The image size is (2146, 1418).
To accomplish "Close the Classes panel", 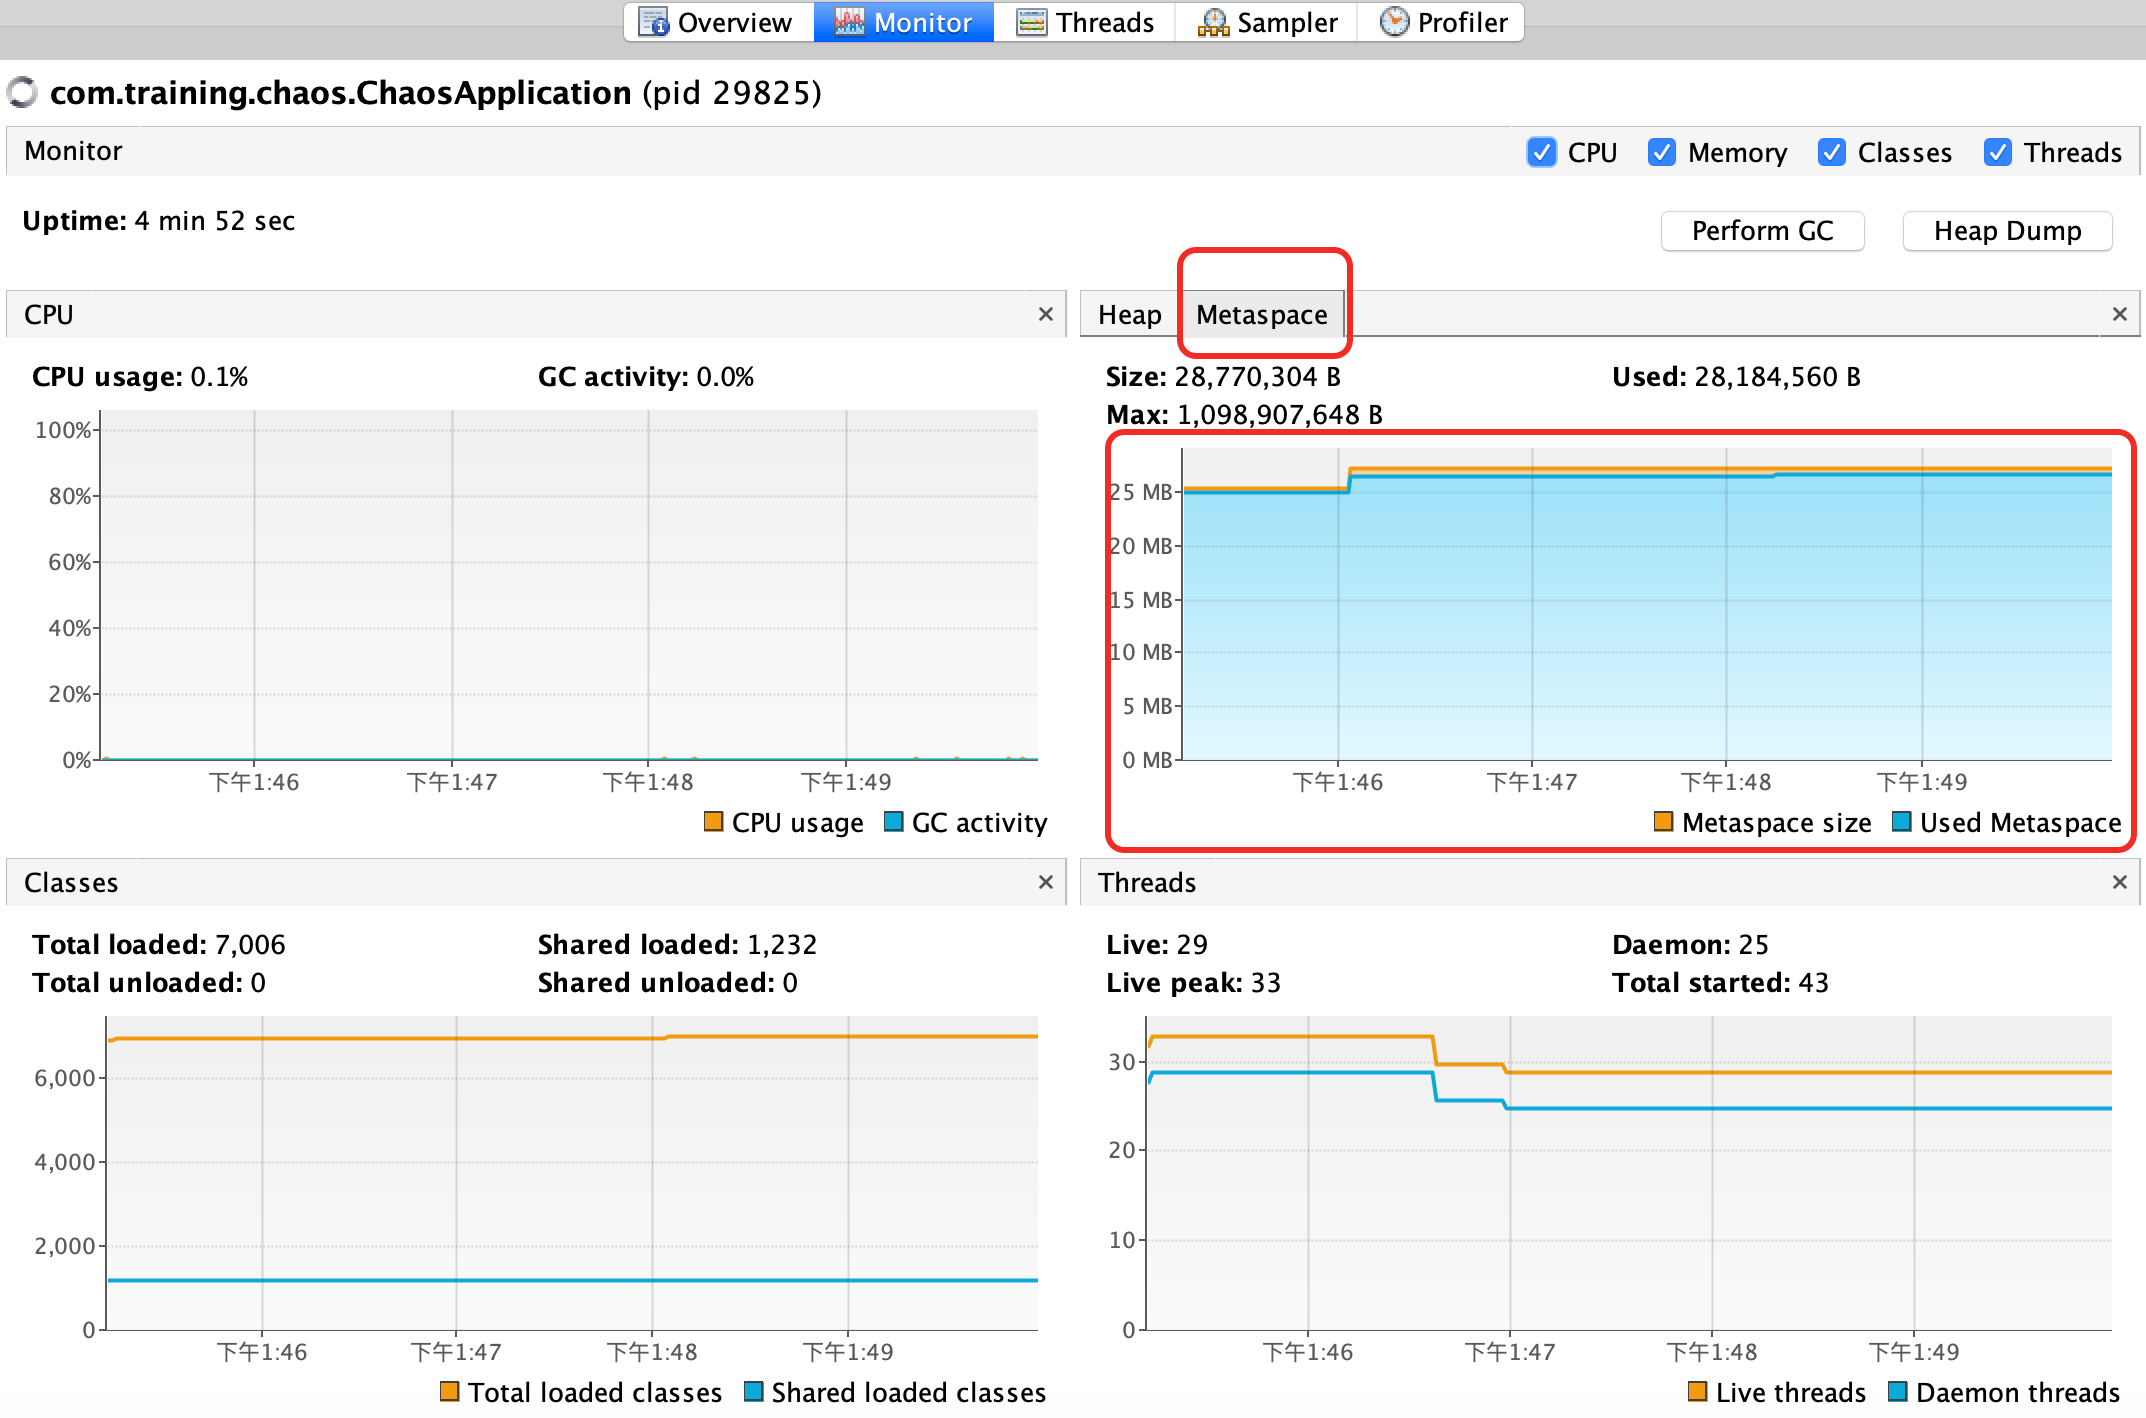I will coord(1046,882).
